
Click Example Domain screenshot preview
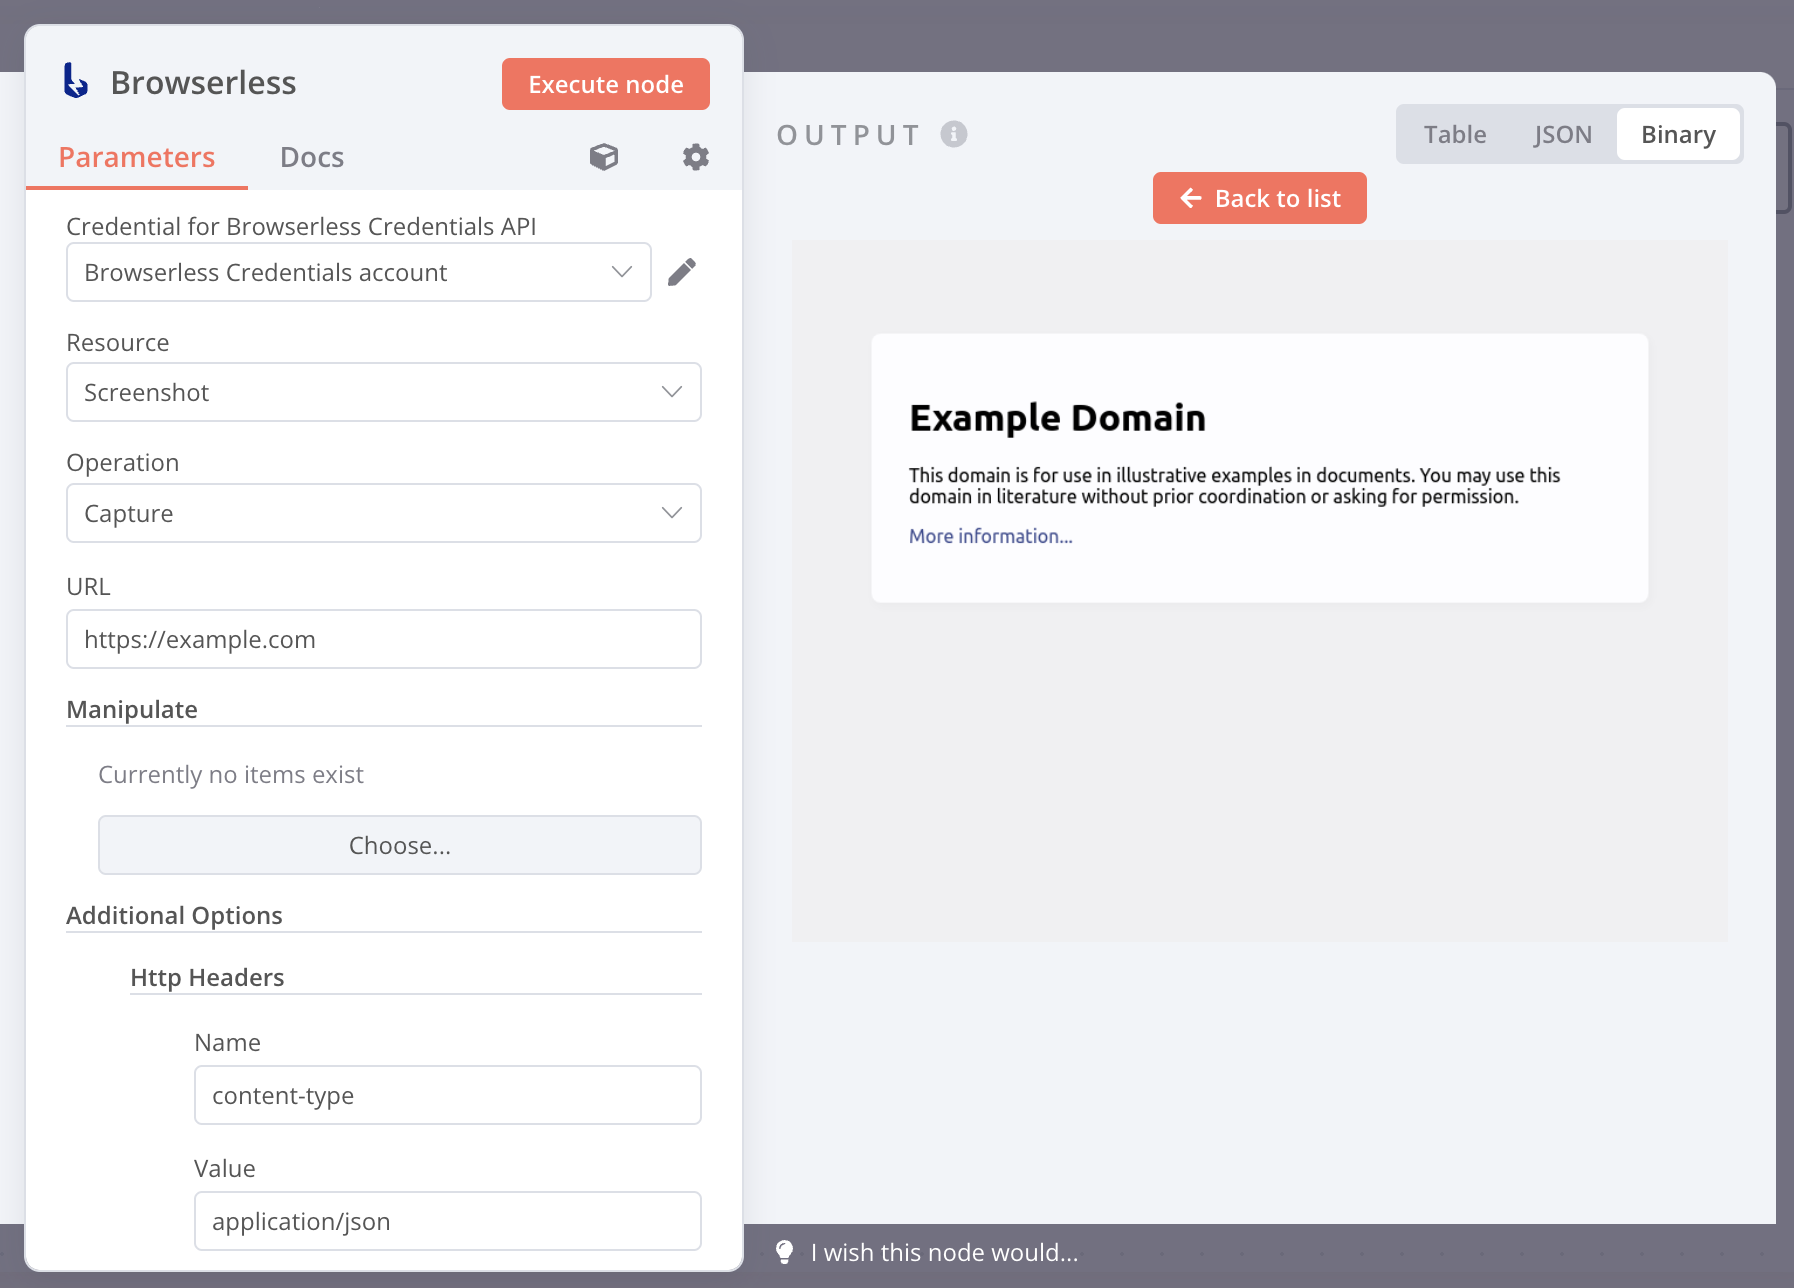(1260, 590)
